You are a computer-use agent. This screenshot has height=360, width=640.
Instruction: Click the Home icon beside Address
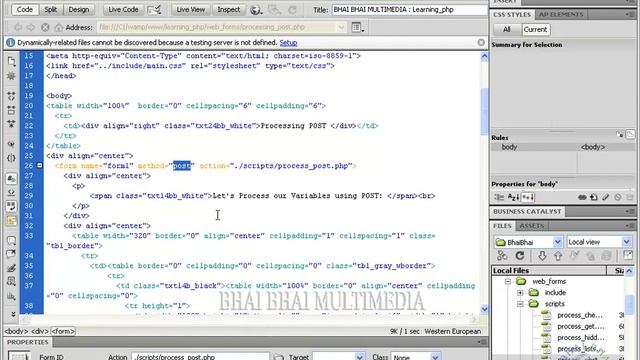click(58, 27)
